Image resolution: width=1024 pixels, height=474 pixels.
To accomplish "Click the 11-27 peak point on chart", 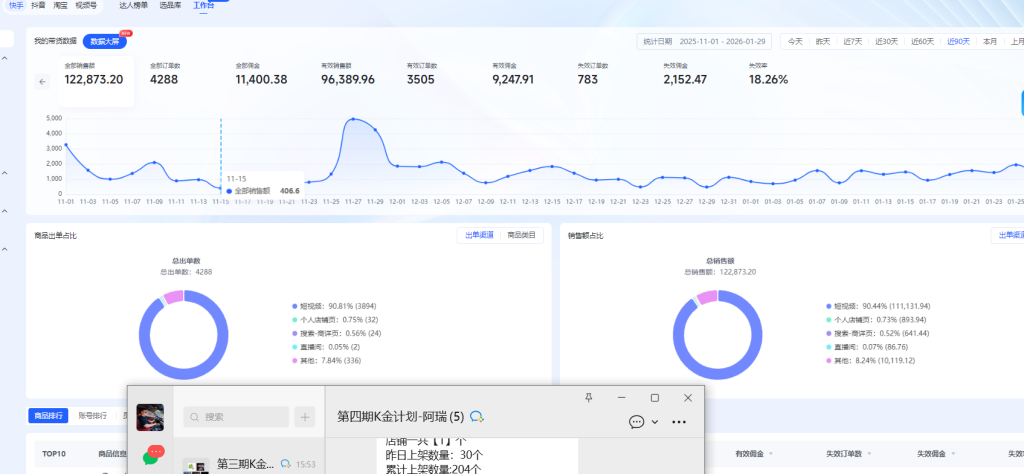I will 352,120.
